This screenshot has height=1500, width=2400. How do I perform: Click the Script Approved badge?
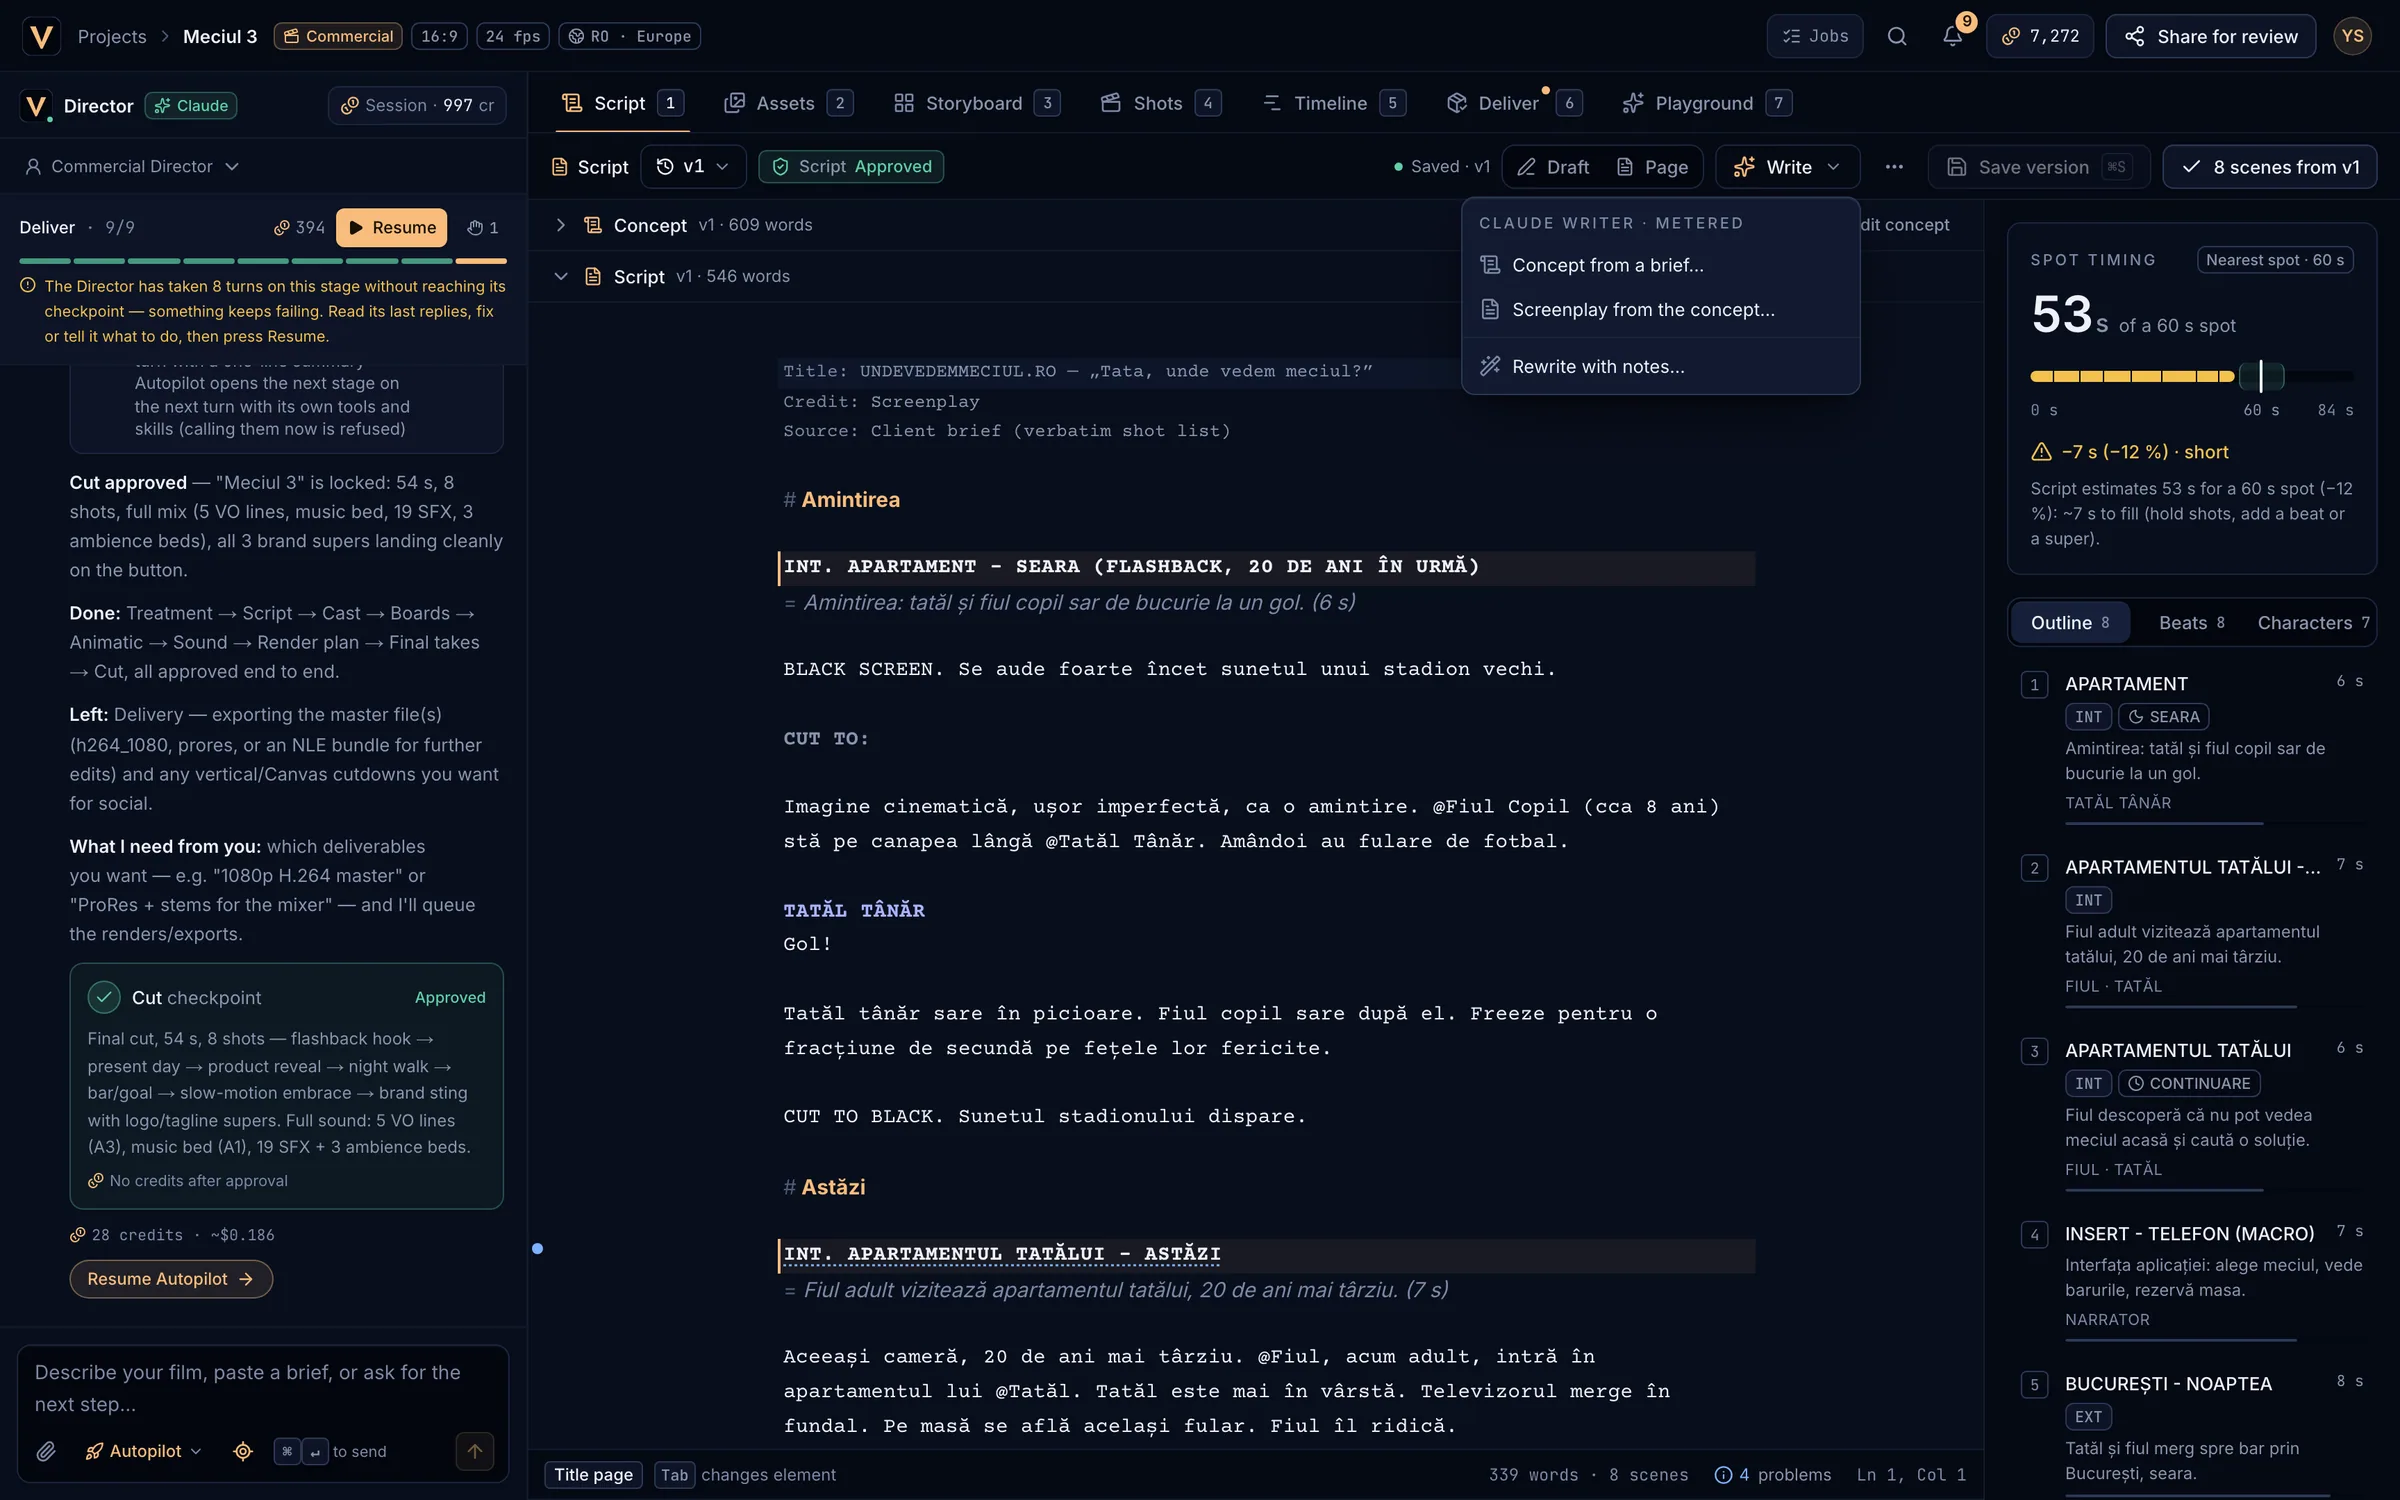tap(851, 166)
